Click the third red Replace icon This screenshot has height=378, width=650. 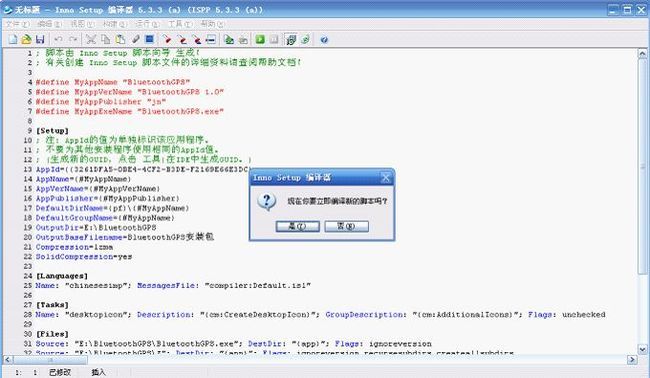[196, 40]
